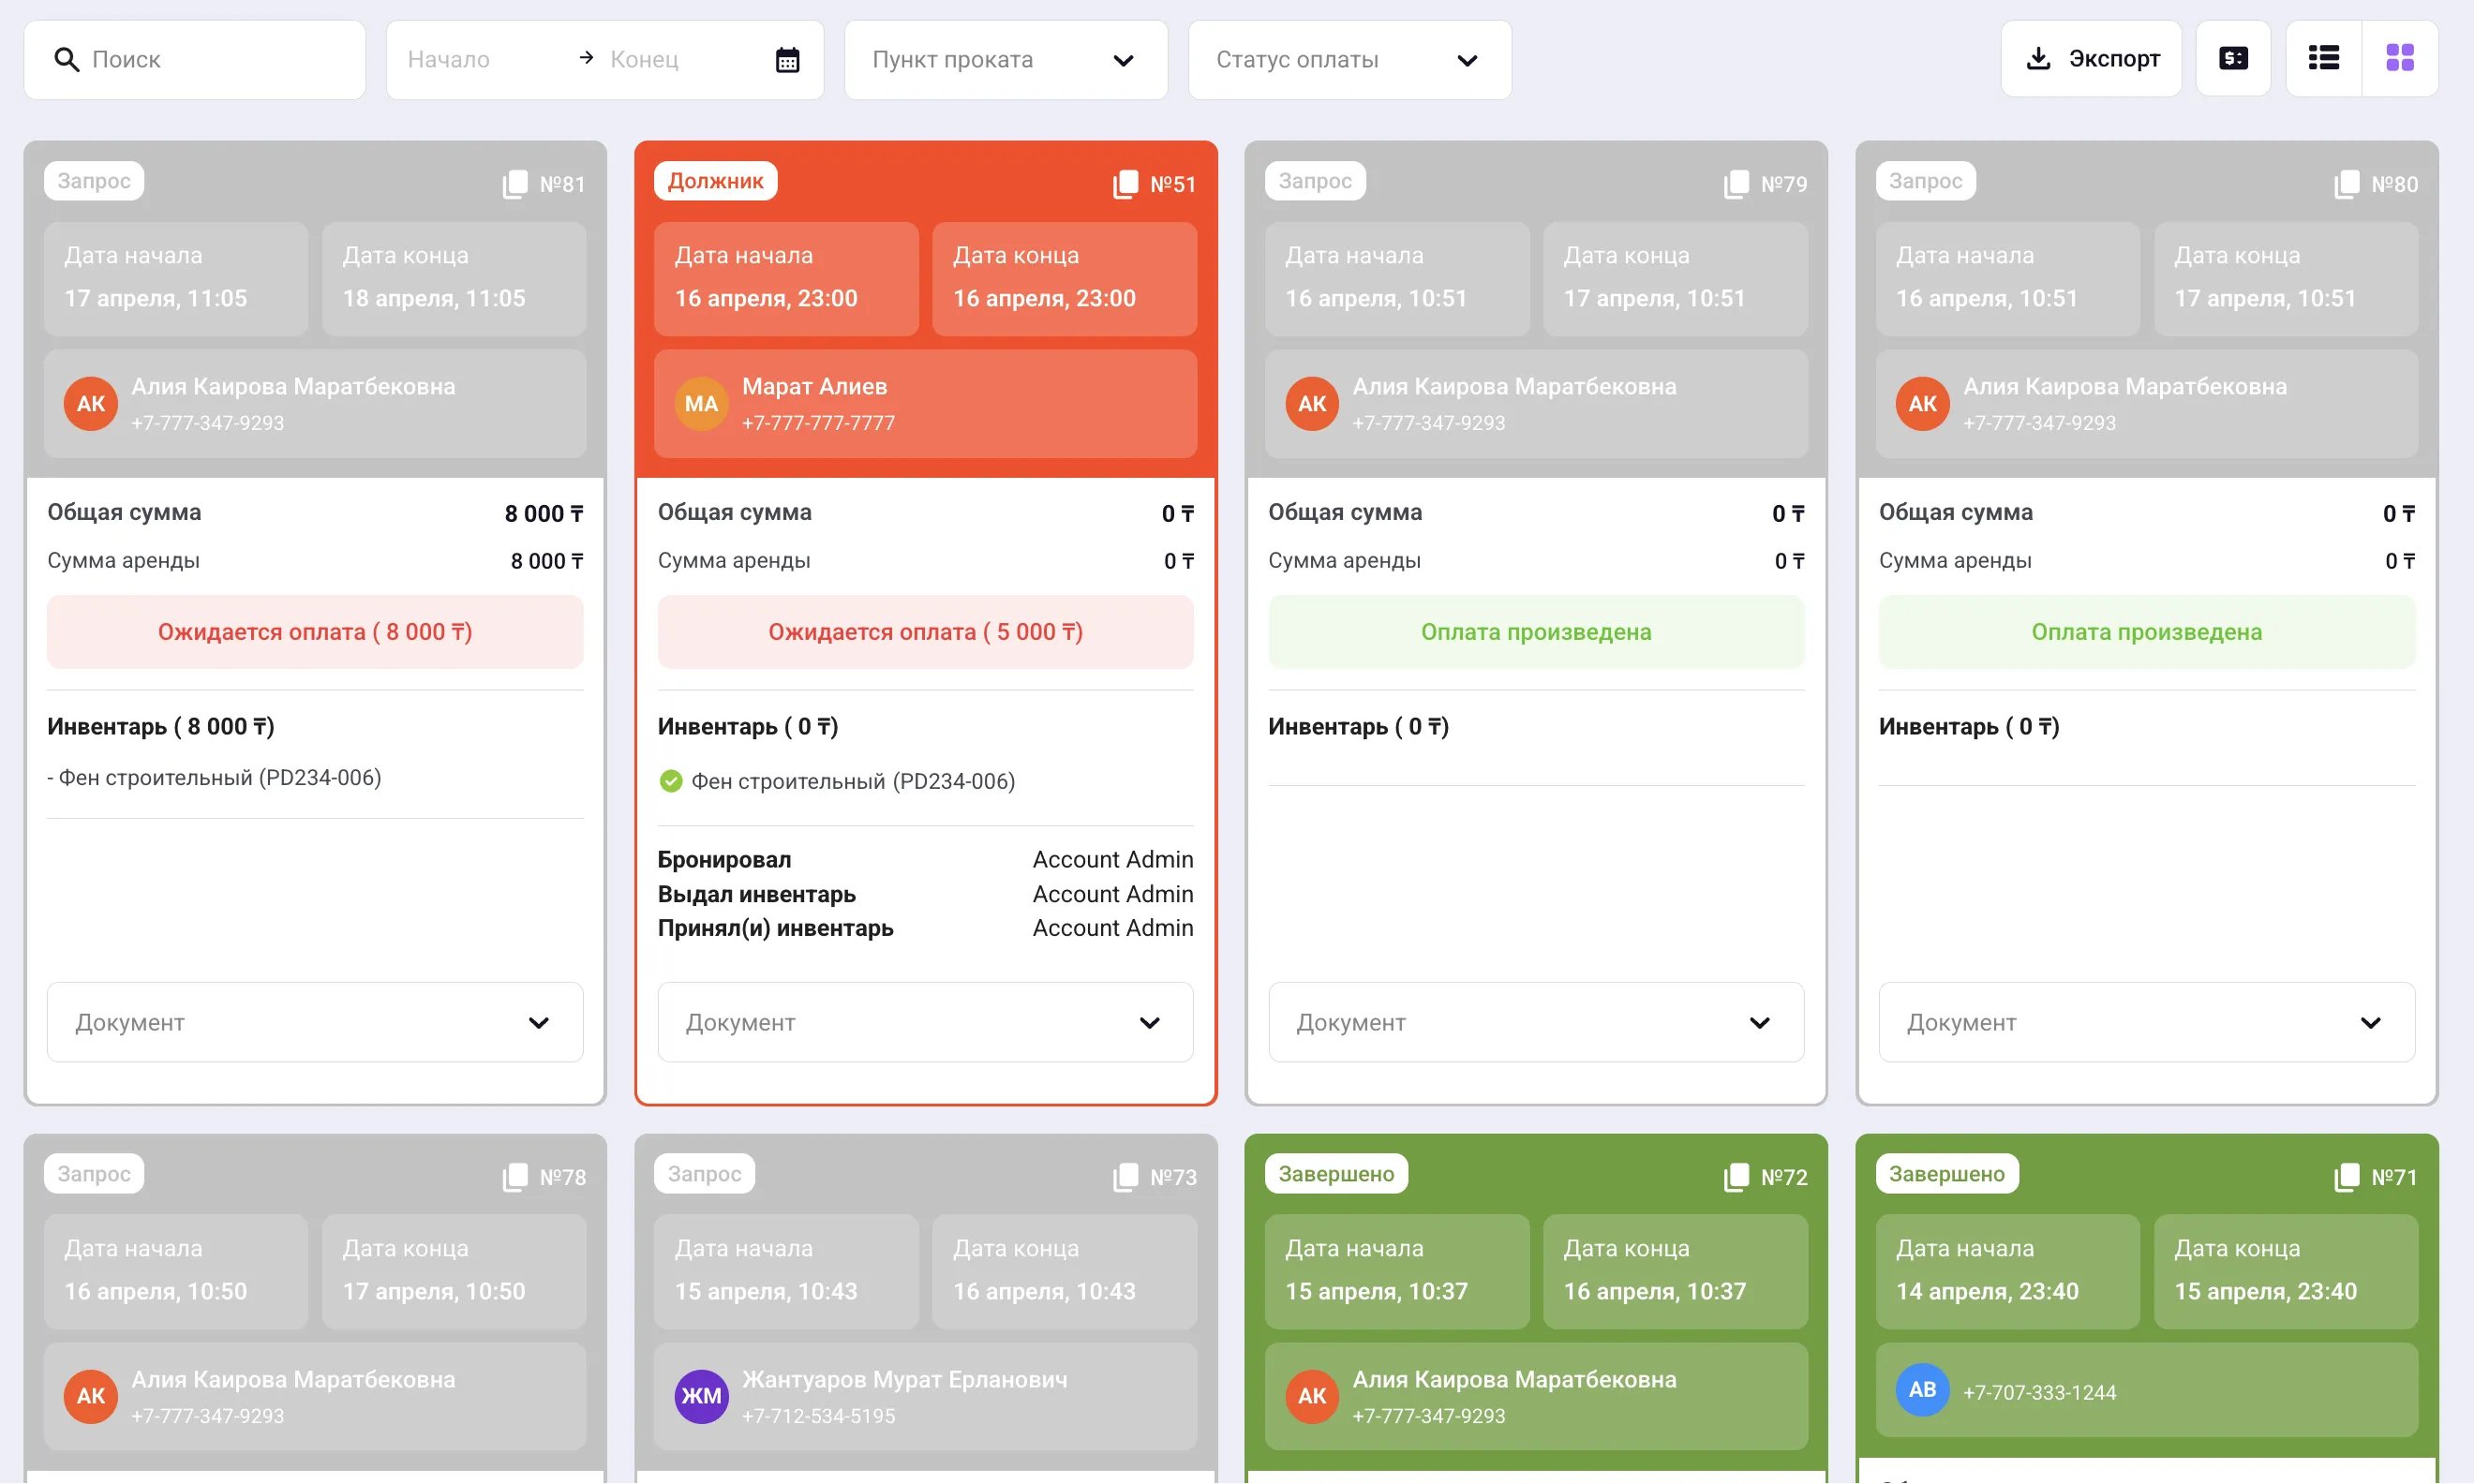Click Марат Алиев customer name
Viewport: 2474px width, 1484px height.
point(815,387)
